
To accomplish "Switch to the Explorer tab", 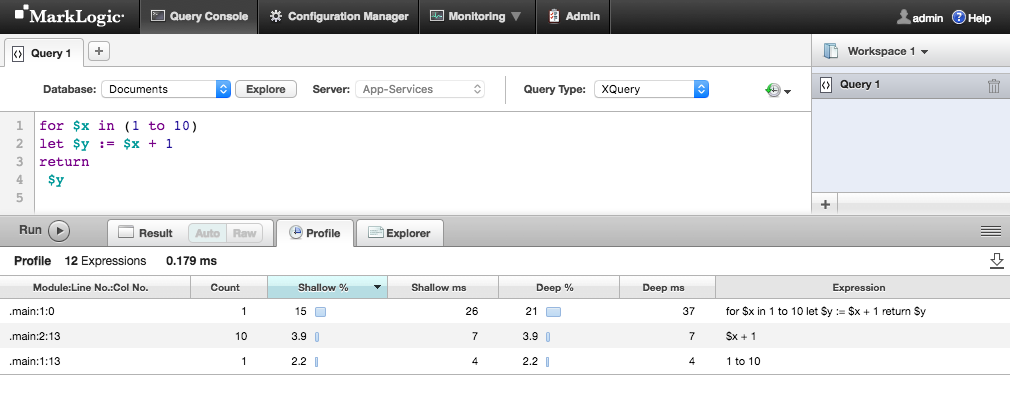I will tap(399, 233).
